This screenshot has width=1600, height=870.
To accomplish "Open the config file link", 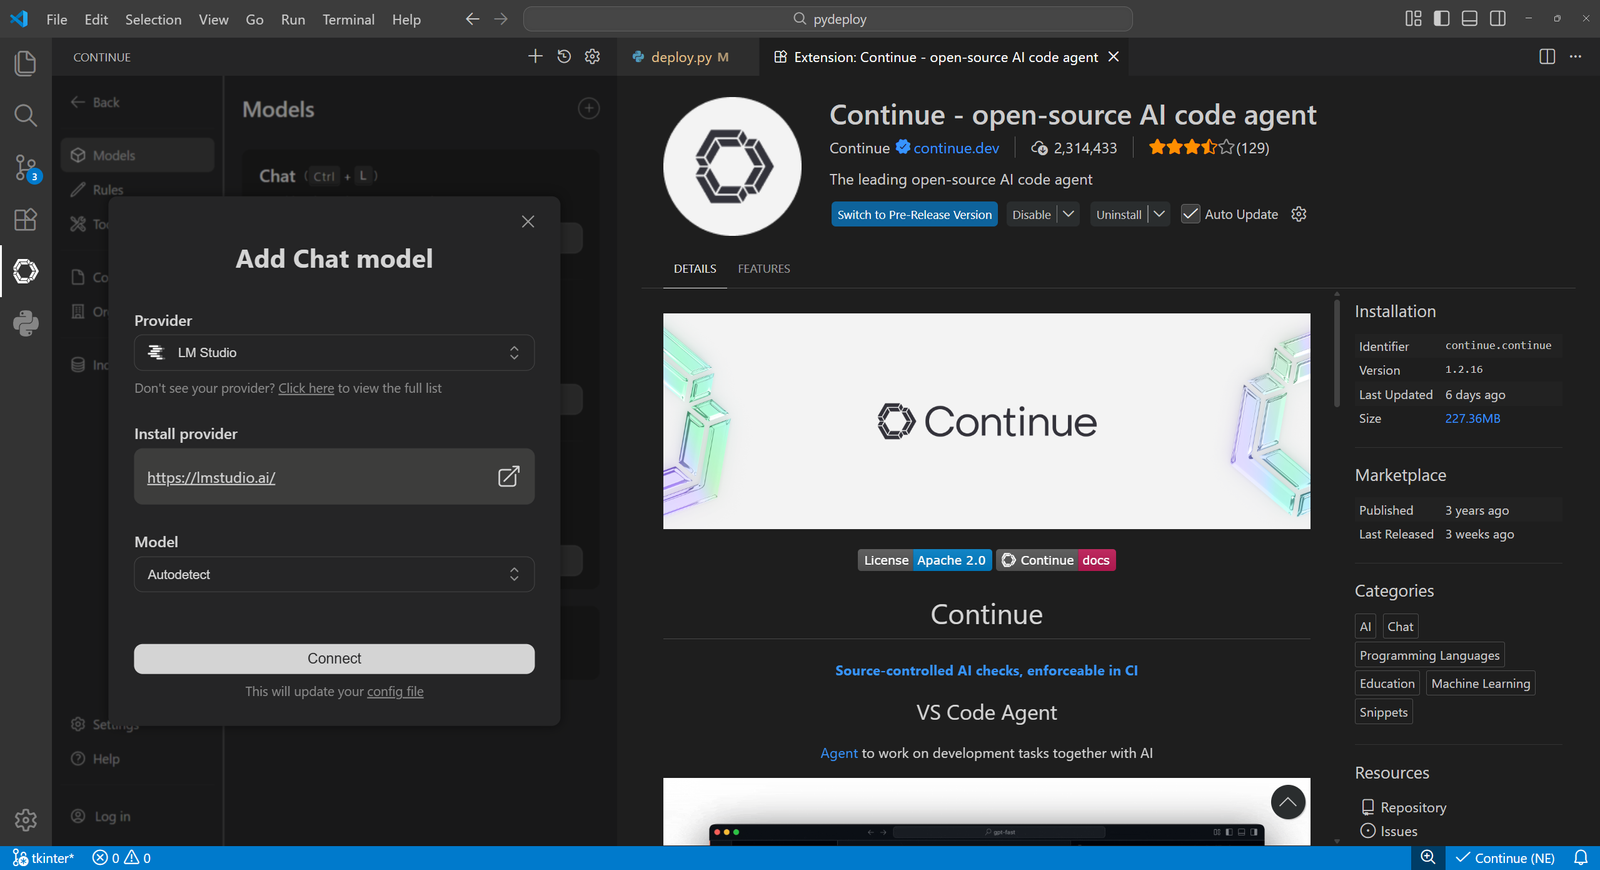I will pyautogui.click(x=395, y=692).
